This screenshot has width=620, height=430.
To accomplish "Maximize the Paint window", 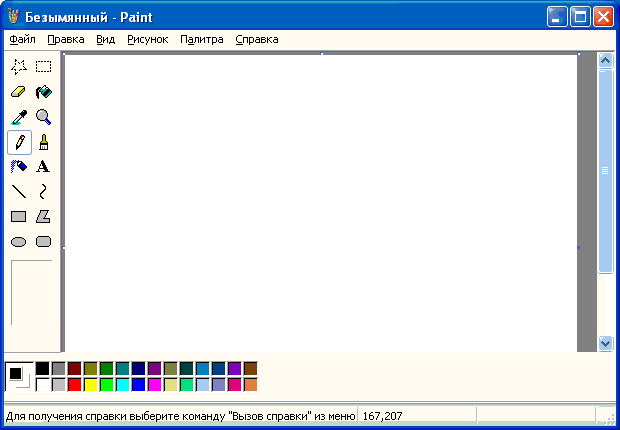I will point(580,17).
